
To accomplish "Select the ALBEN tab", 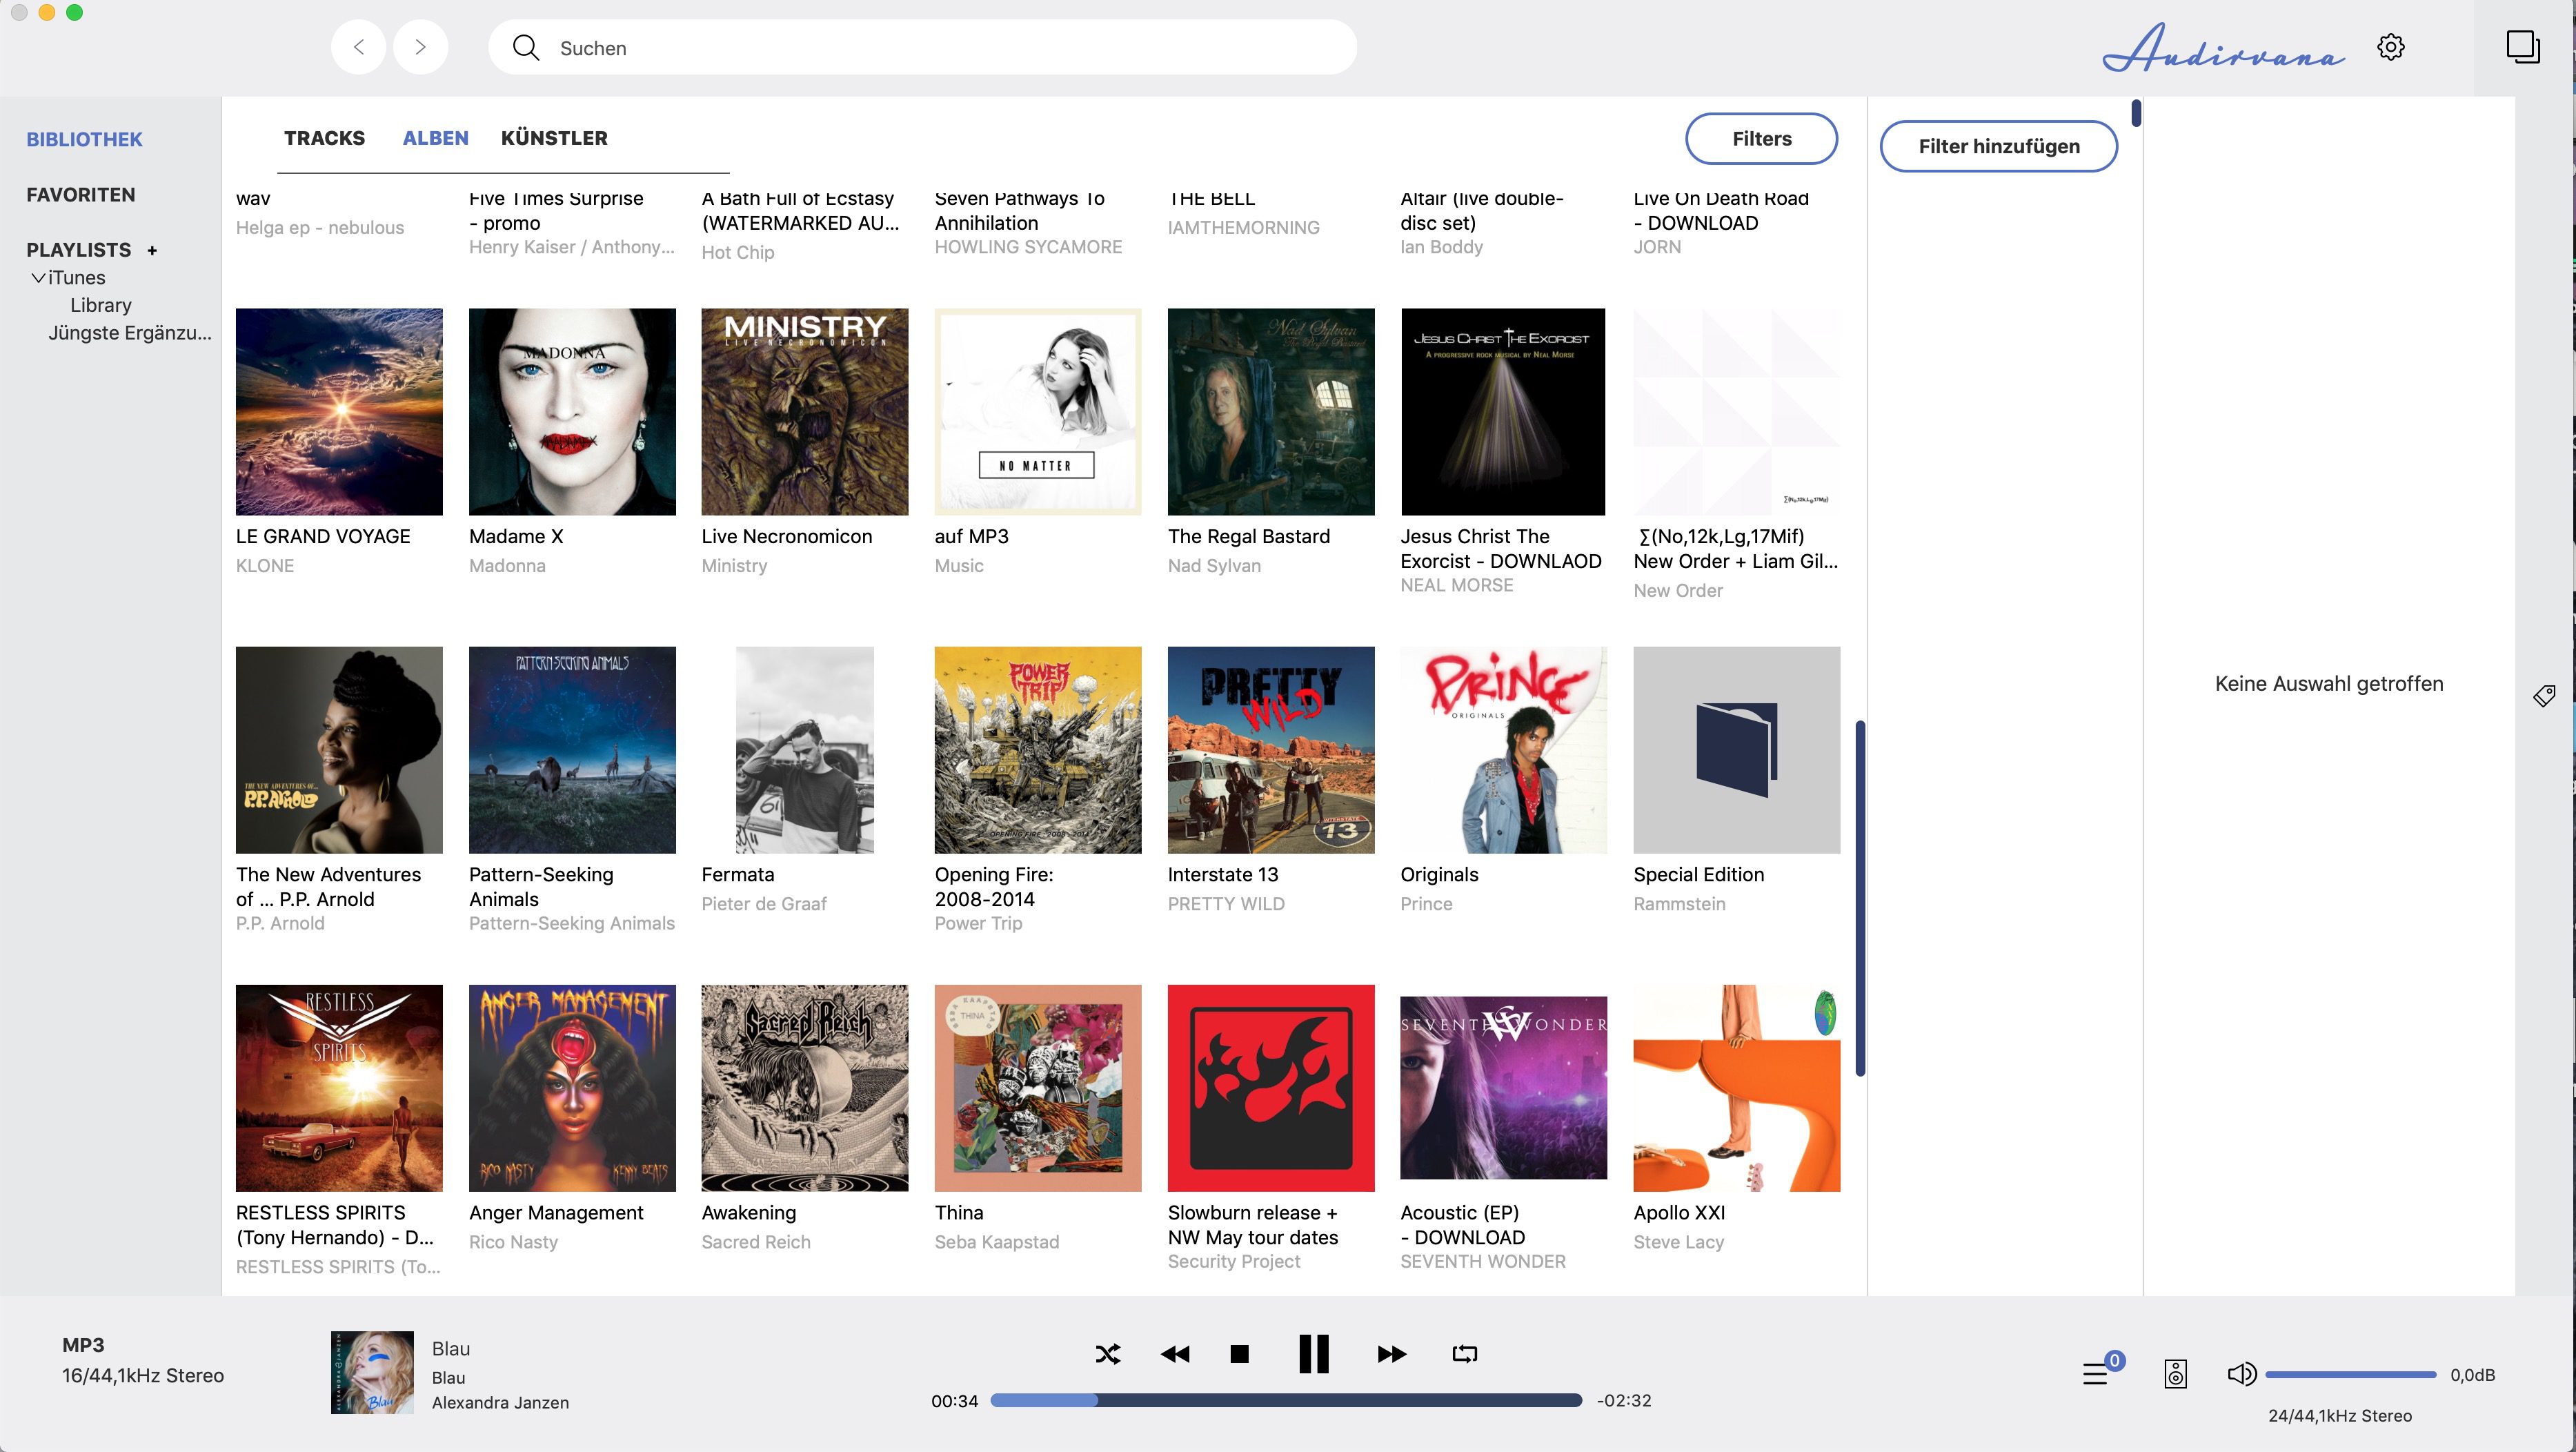I will 435,137.
